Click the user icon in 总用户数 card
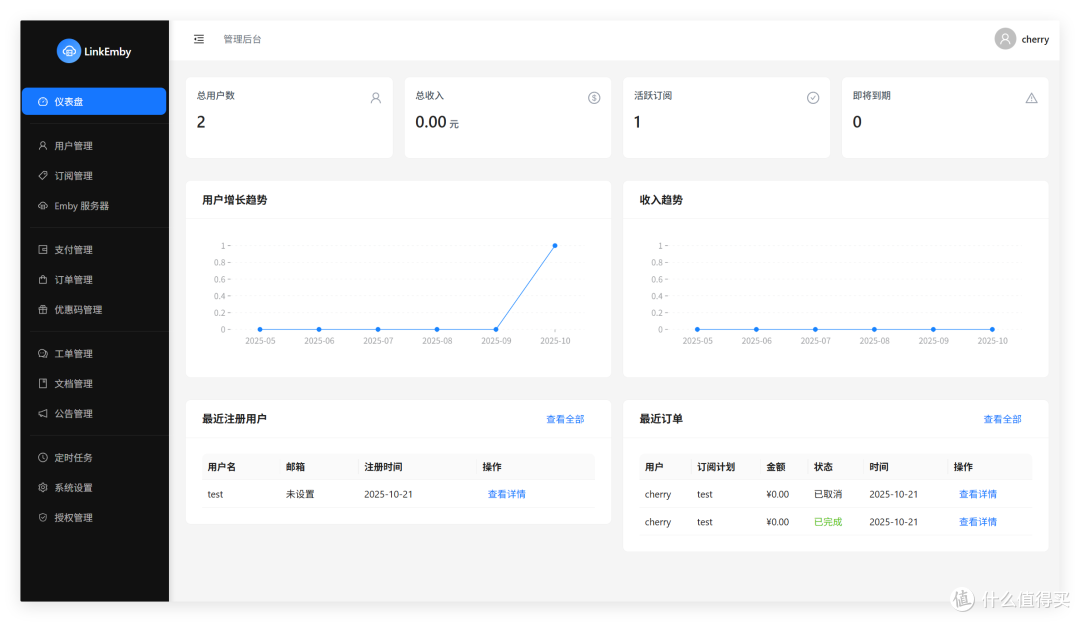 [x=375, y=98]
